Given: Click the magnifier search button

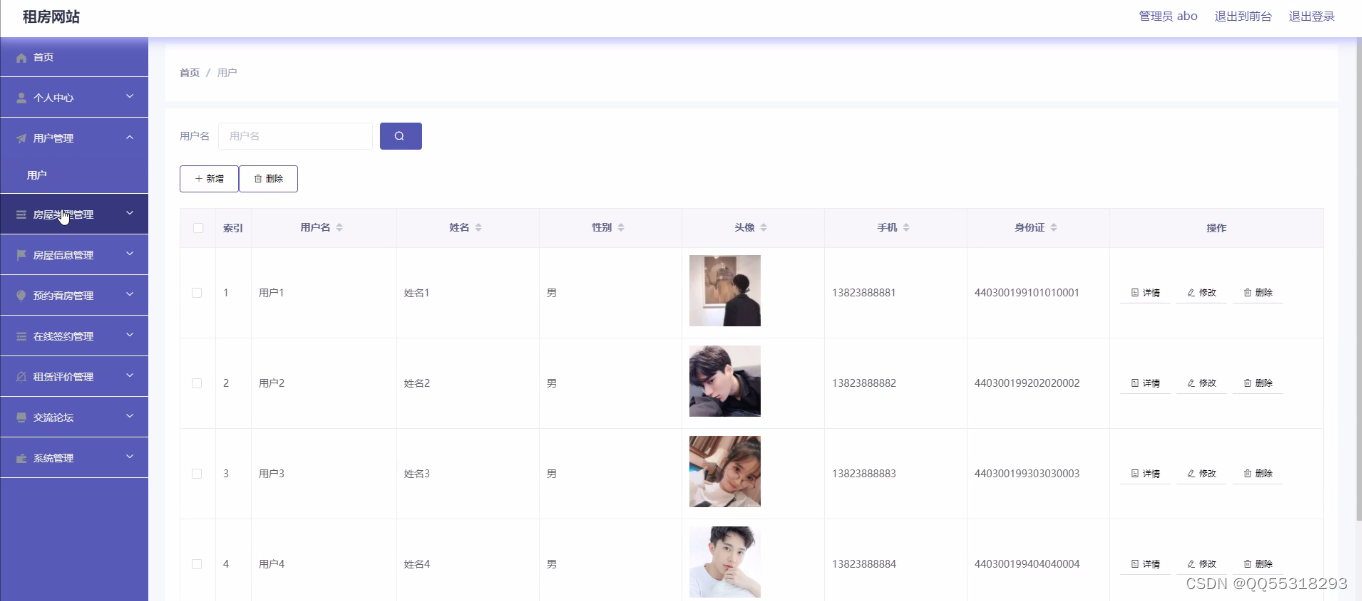Looking at the screenshot, I should (400, 136).
